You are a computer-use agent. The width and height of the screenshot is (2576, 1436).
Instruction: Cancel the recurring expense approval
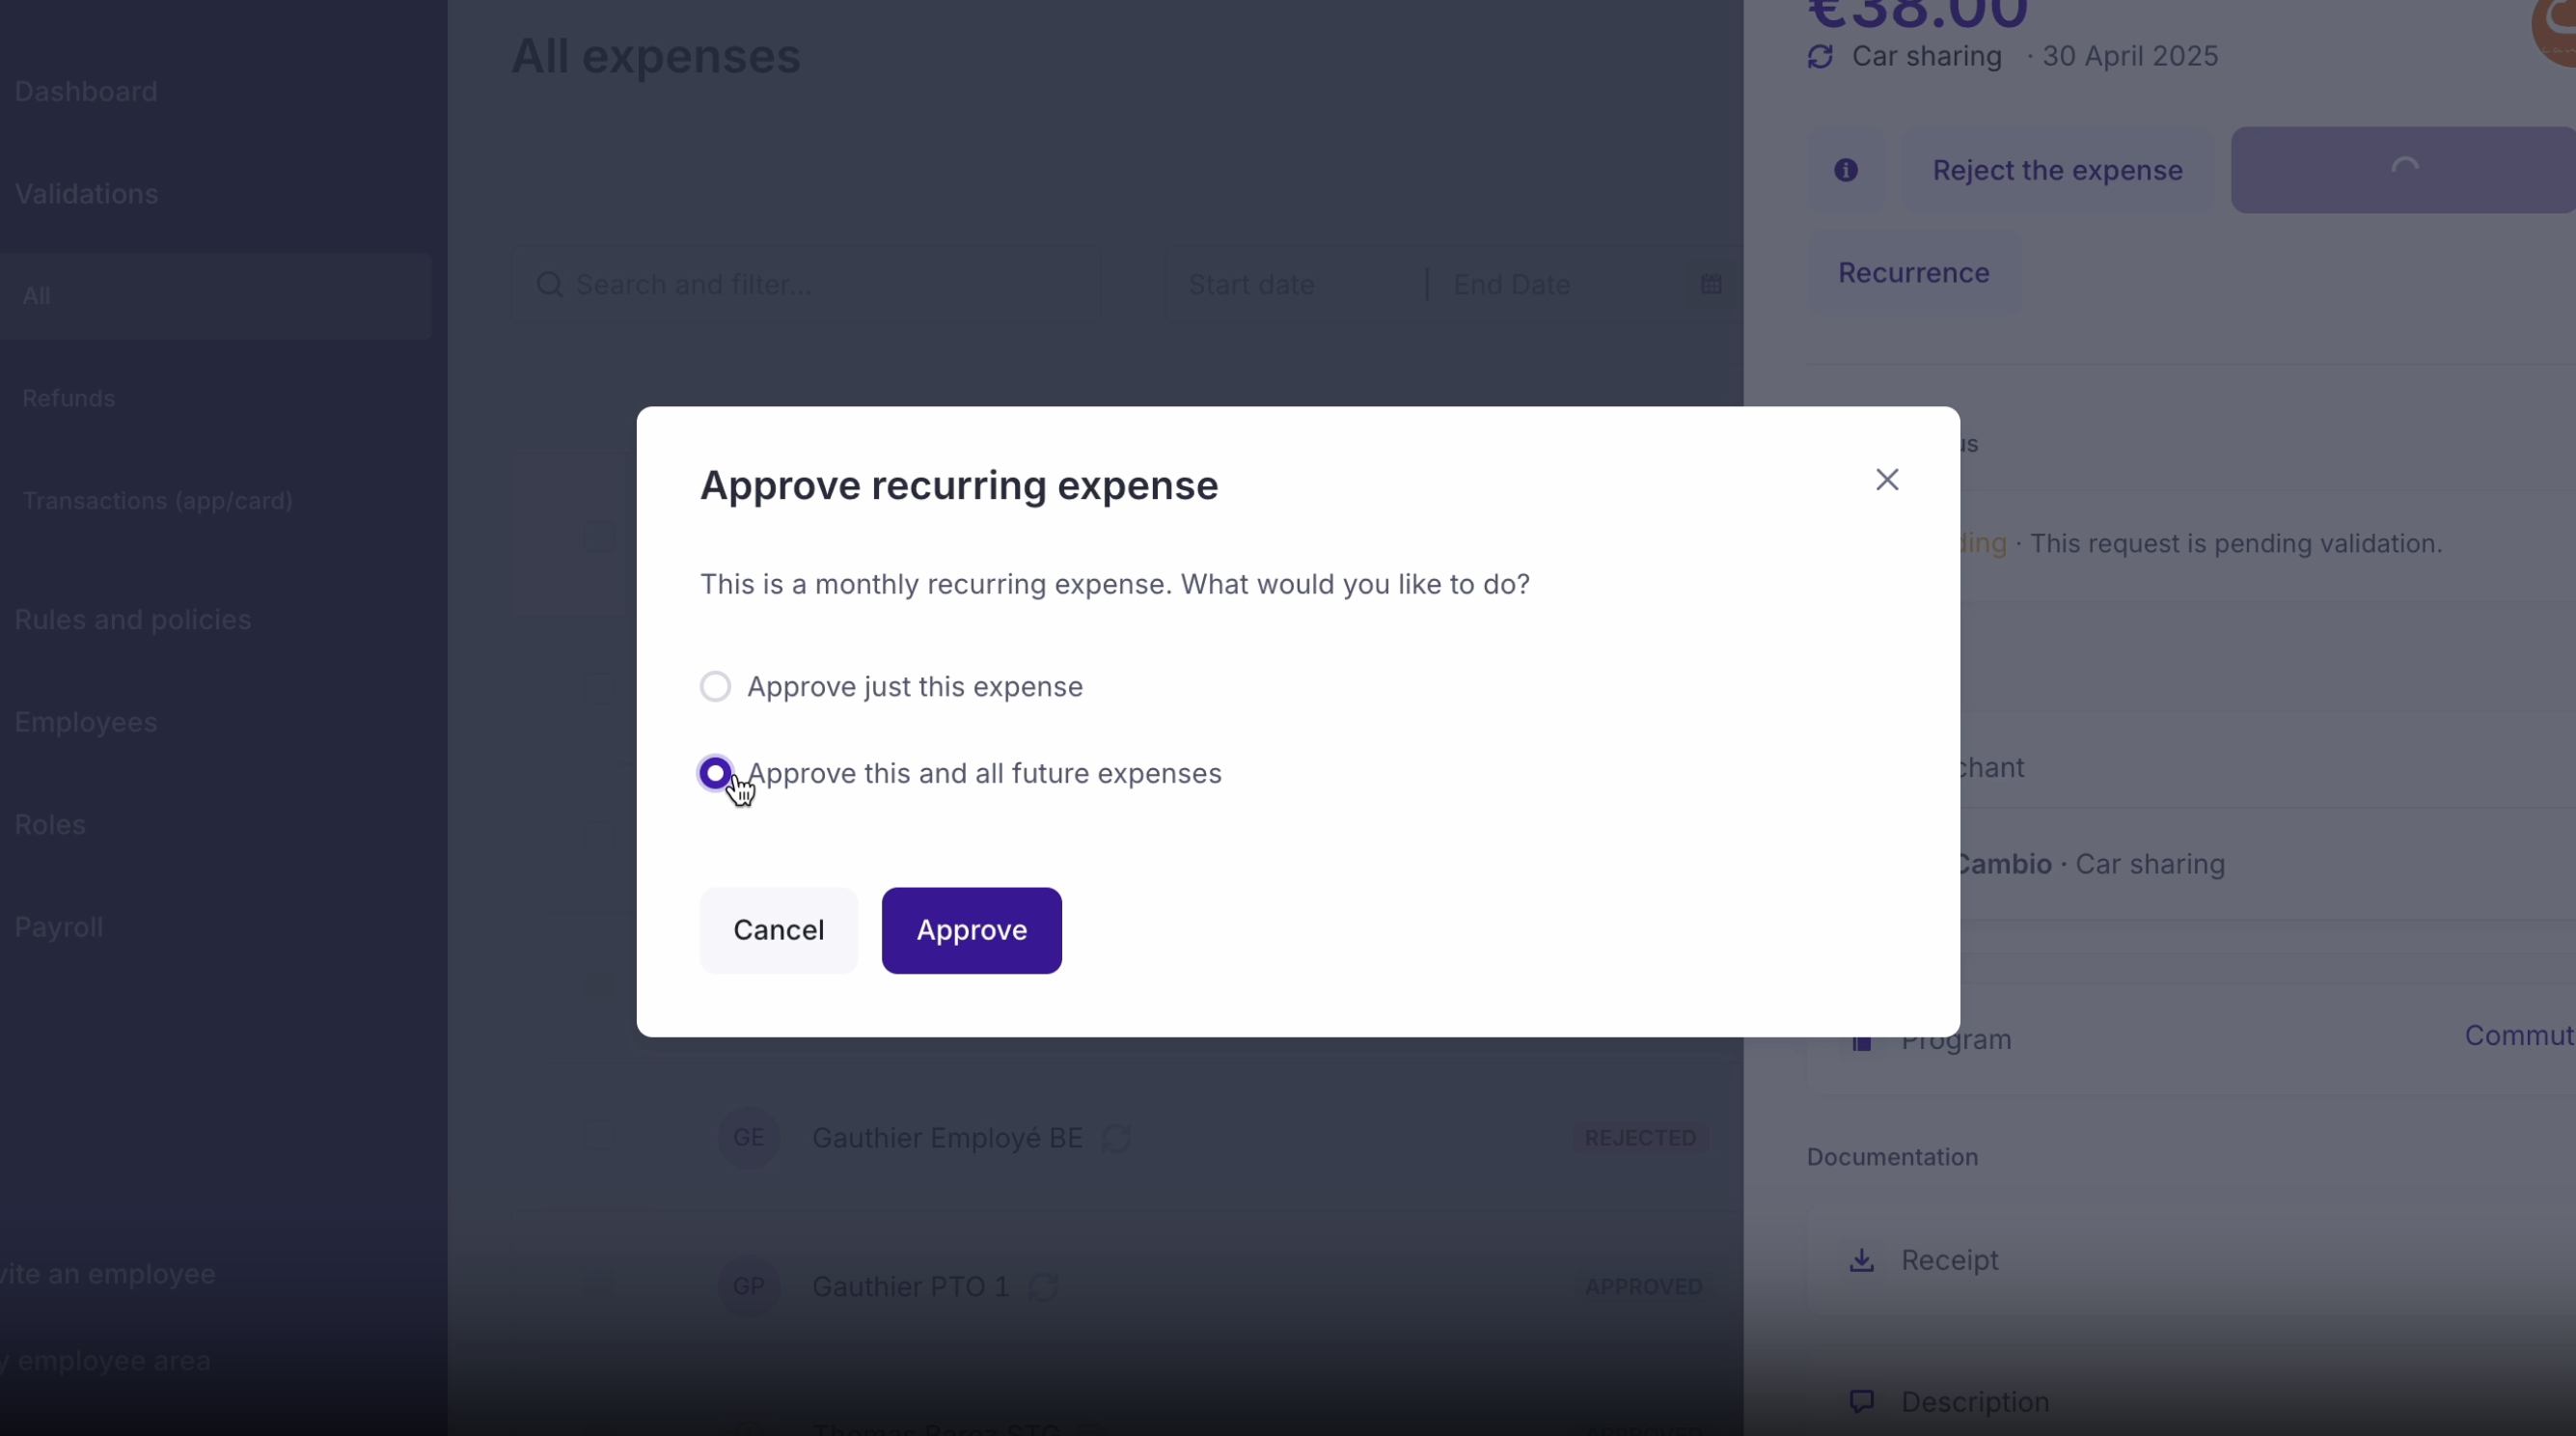(x=778, y=930)
